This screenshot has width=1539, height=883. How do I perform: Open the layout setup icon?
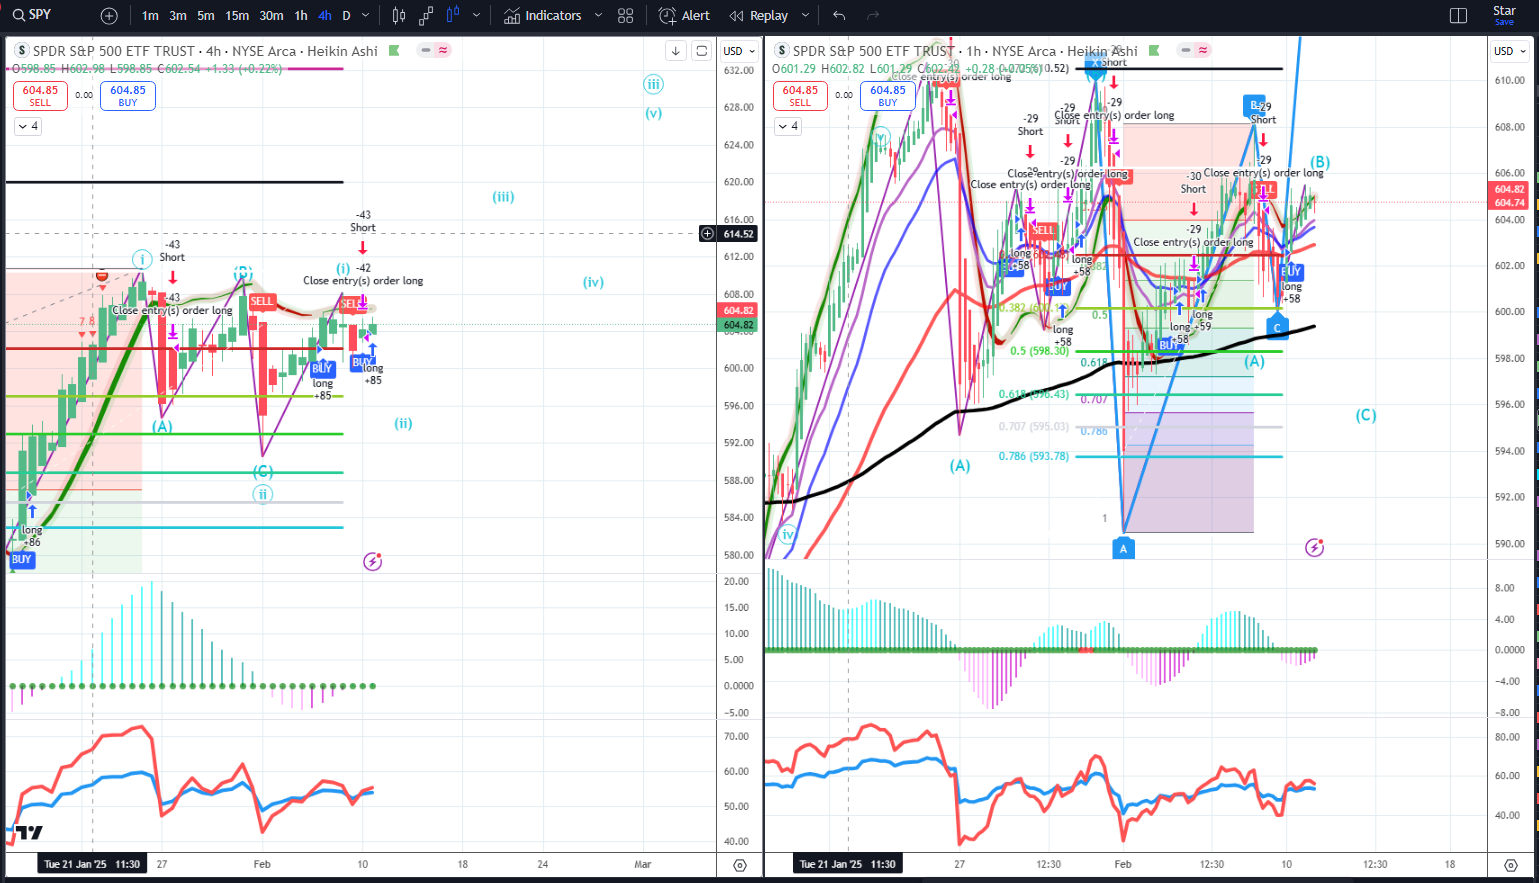(x=1458, y=16)
